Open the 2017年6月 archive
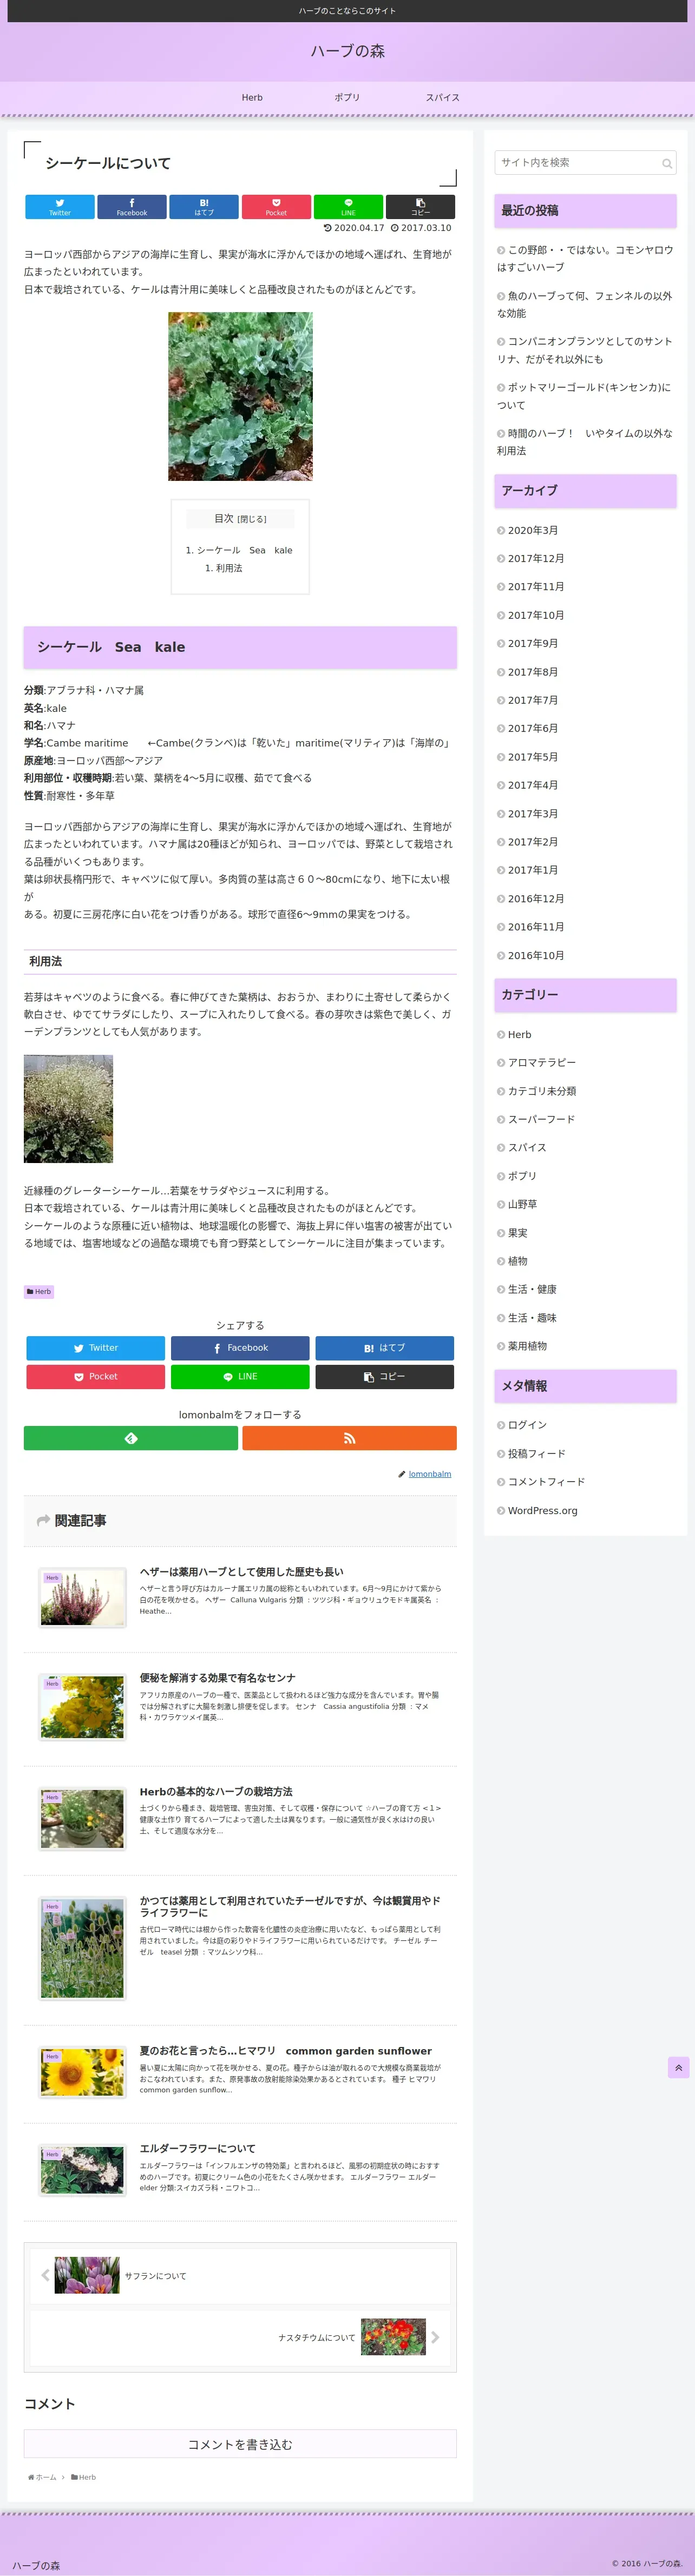This screenshot has height=2576, width=695. (533, 728)
